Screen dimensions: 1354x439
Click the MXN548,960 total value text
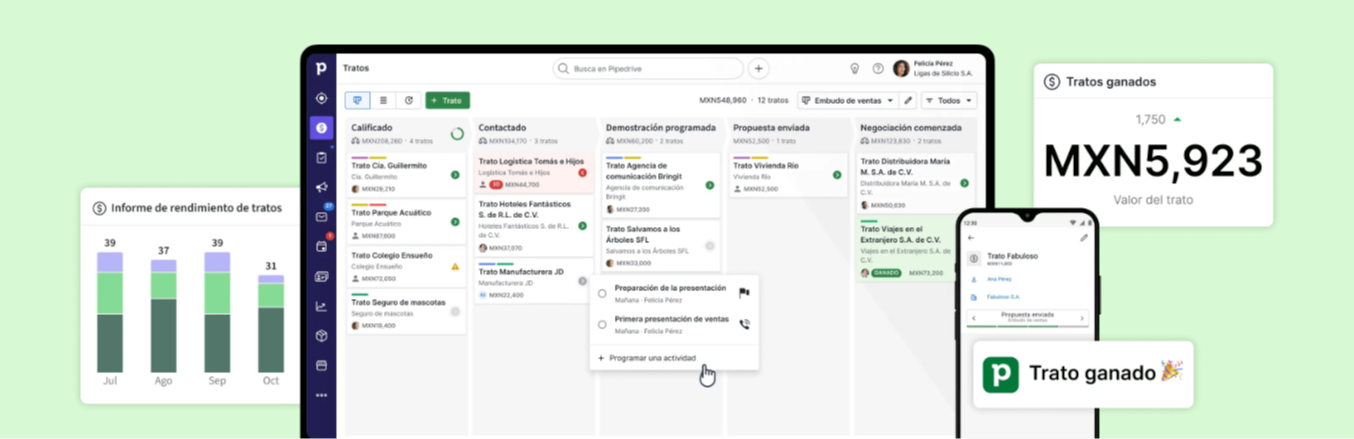pos(723,100)
